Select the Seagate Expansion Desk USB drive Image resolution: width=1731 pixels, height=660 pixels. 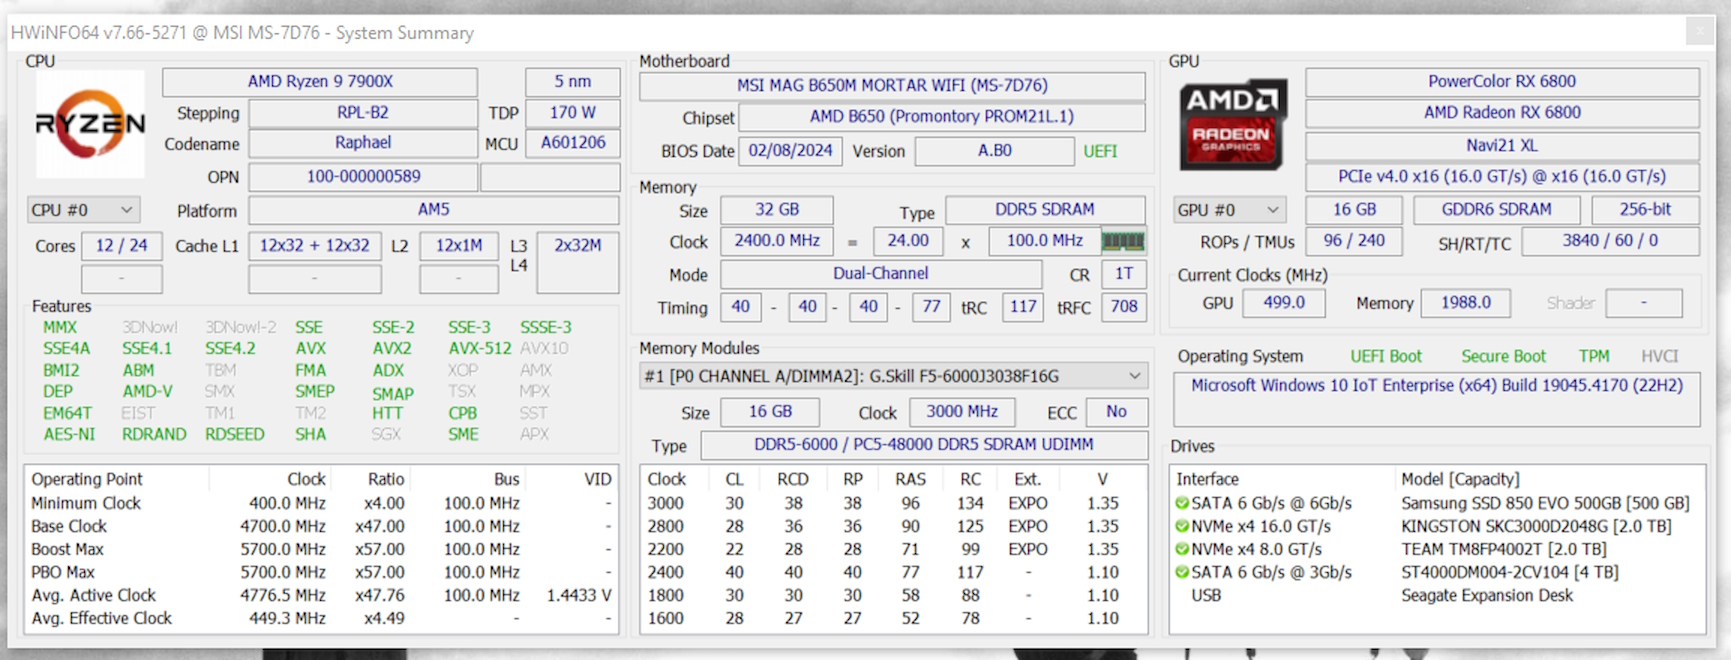1437,595
